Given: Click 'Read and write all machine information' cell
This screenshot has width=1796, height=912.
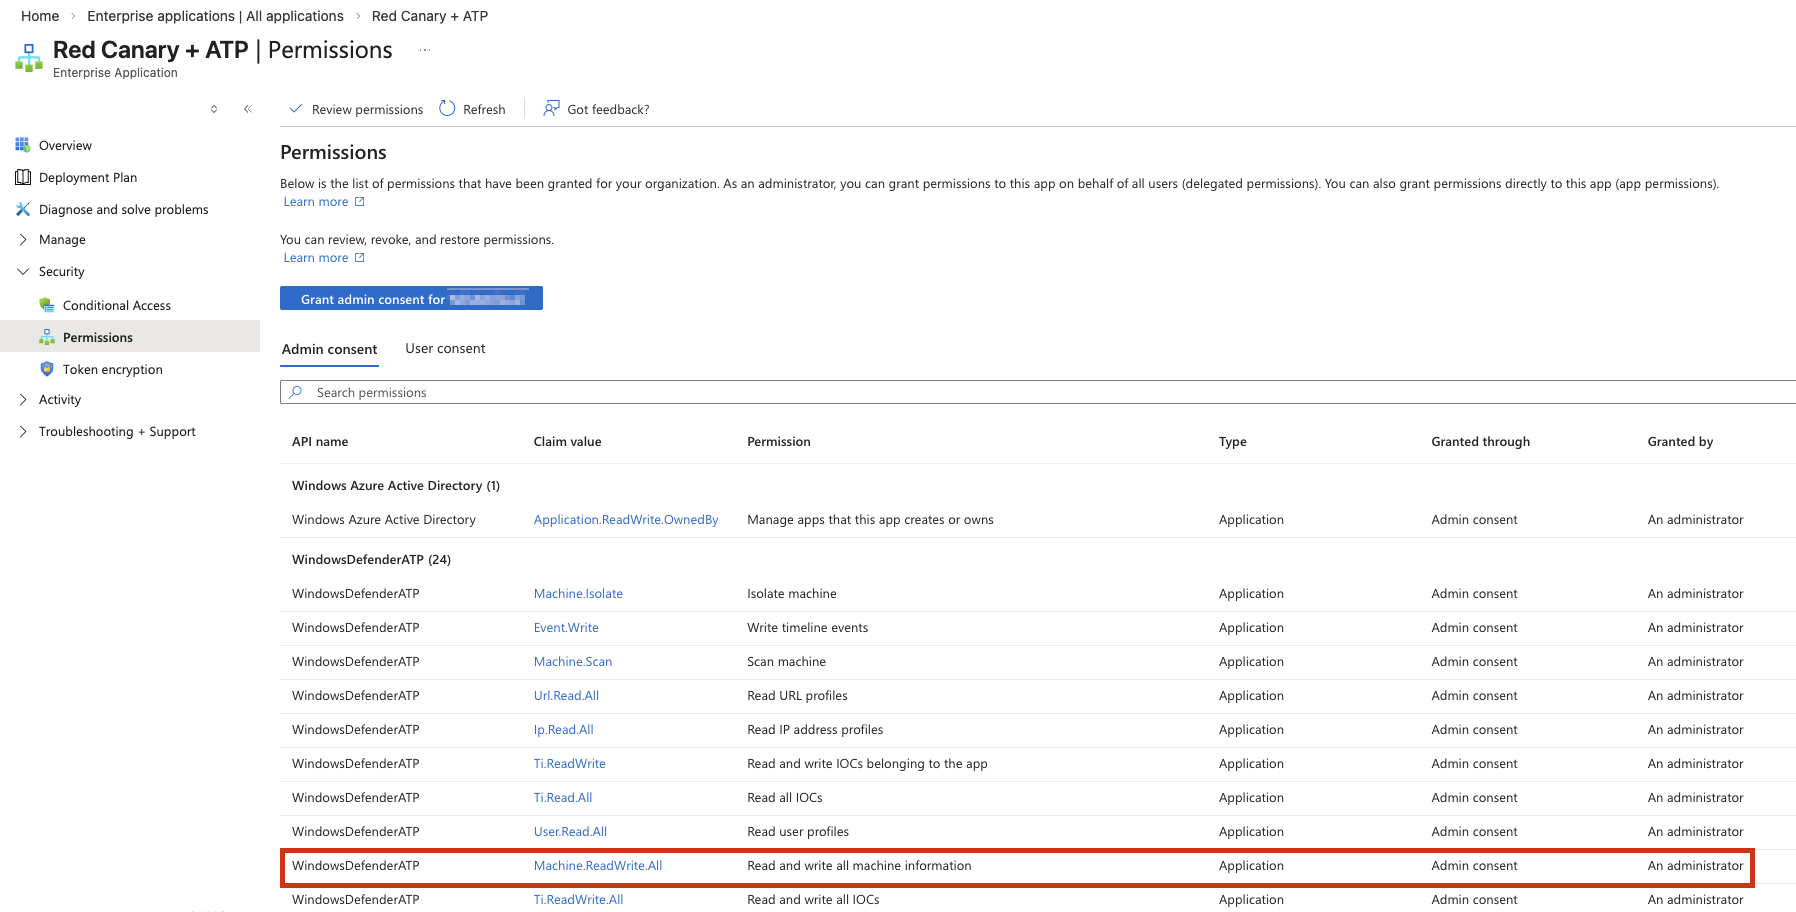Looking at the screenshot, I should [859, 865].
